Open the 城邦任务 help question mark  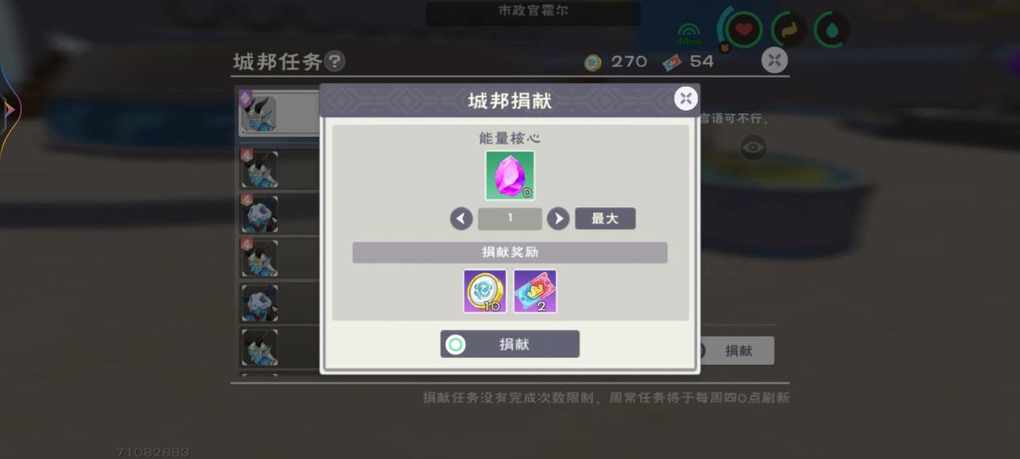[x=334, y=62]
